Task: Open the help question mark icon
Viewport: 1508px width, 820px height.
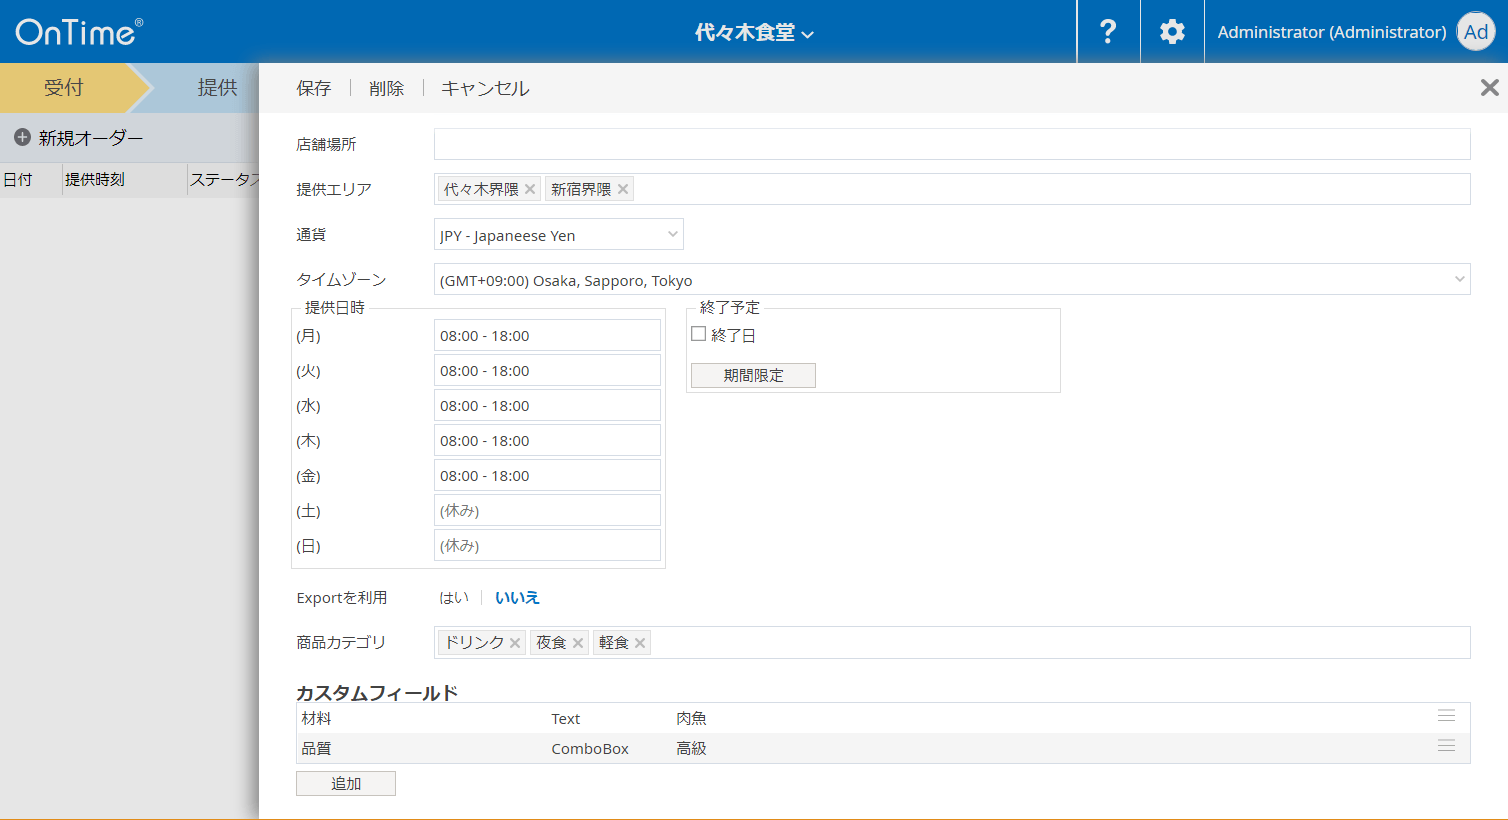Action: (1108, 32)
